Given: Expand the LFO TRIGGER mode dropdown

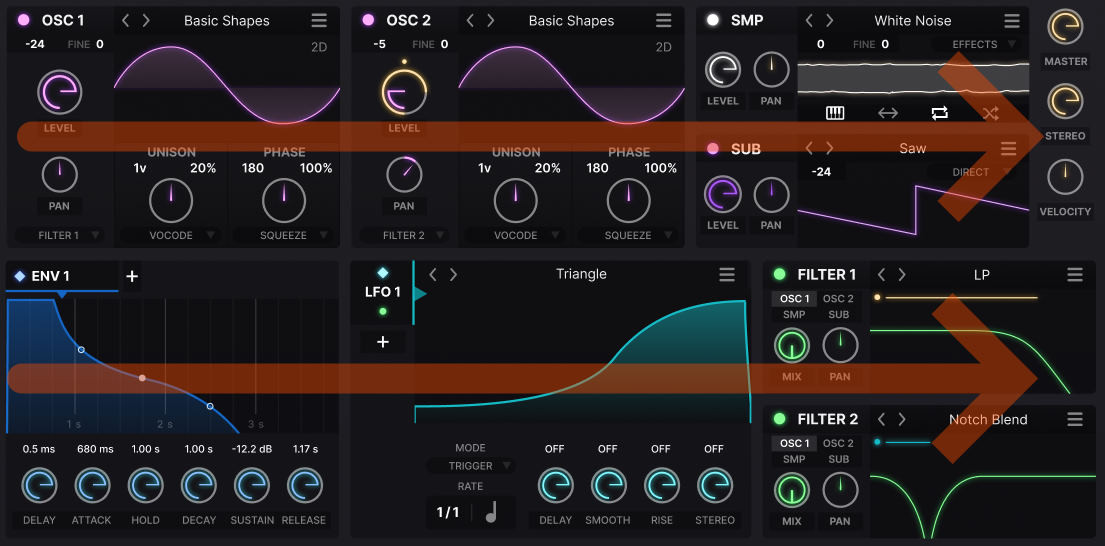Looking at the screenshot, I should pos(470,466).
